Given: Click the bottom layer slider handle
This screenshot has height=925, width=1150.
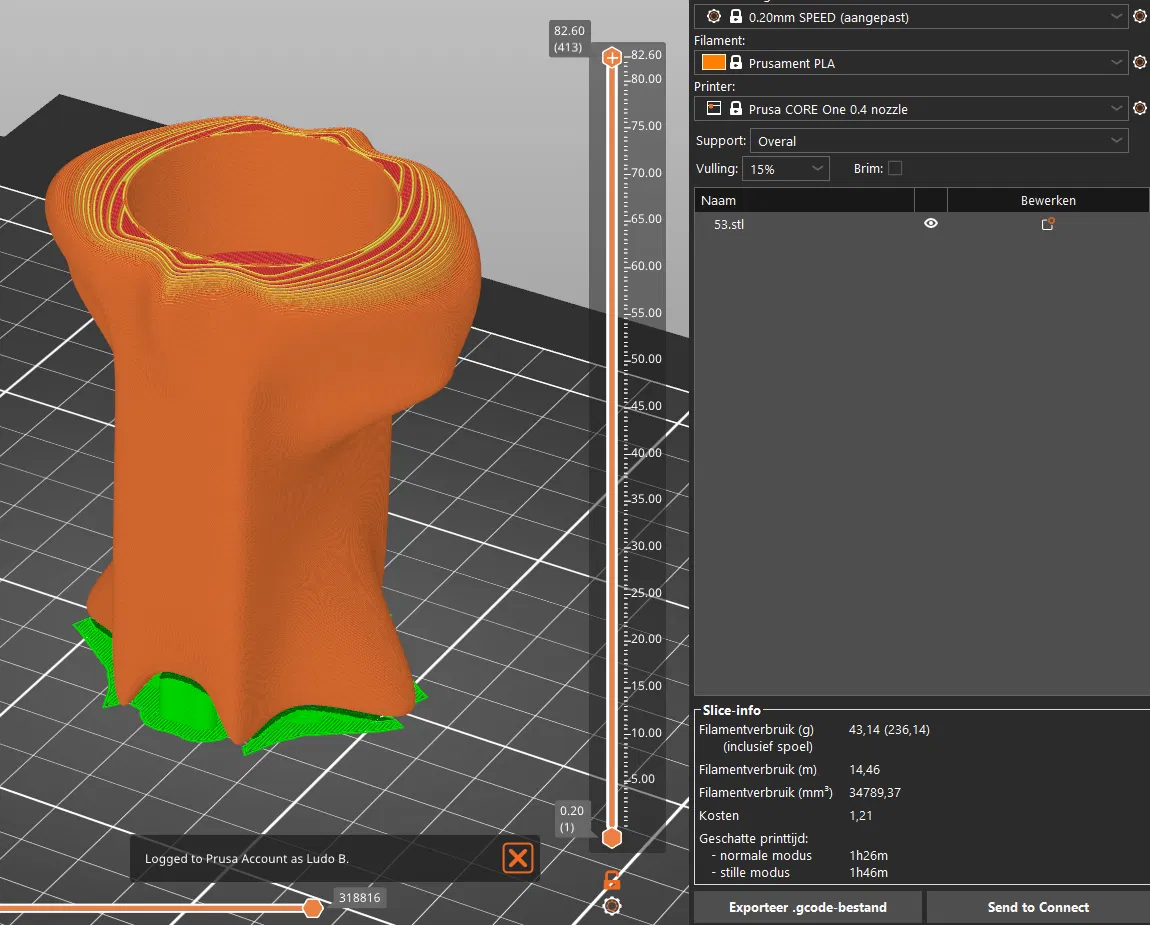Looking at the screenshot, I should [x=612, y=837].
